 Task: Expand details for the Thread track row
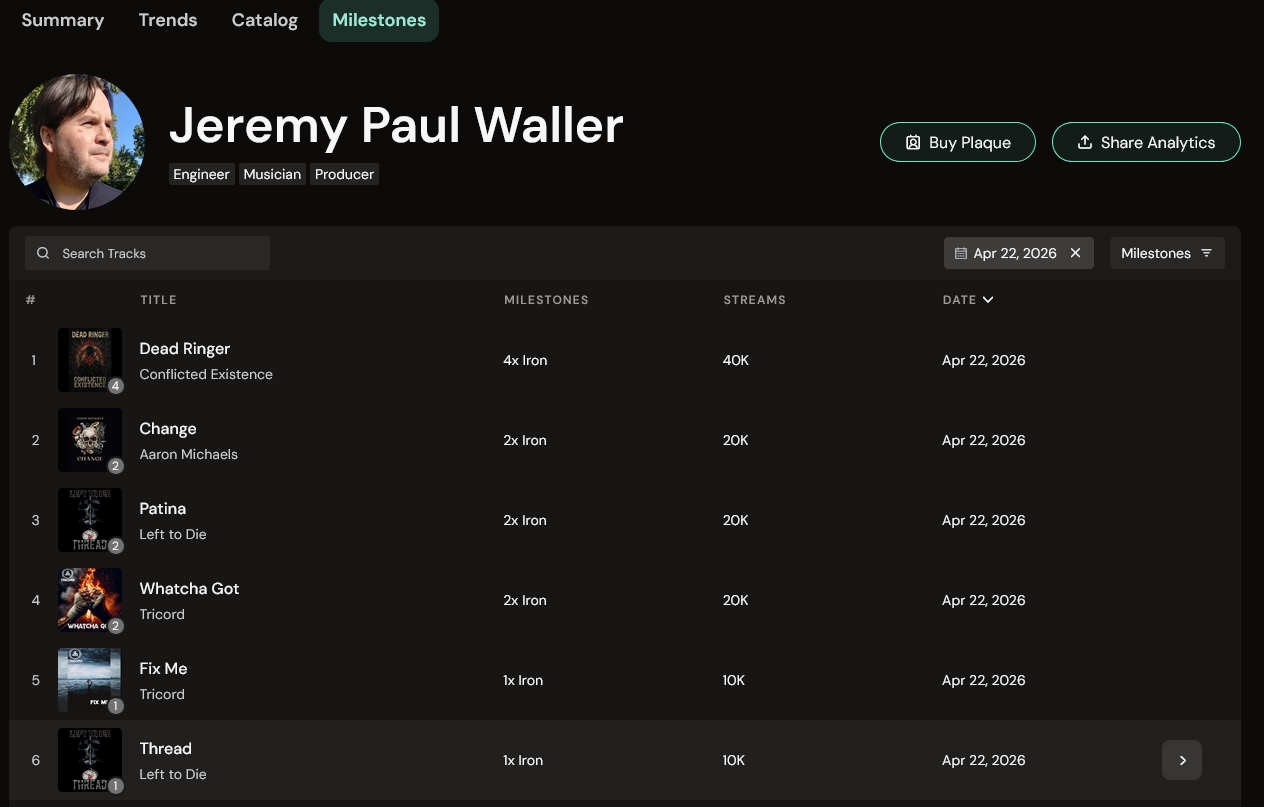1182,760
